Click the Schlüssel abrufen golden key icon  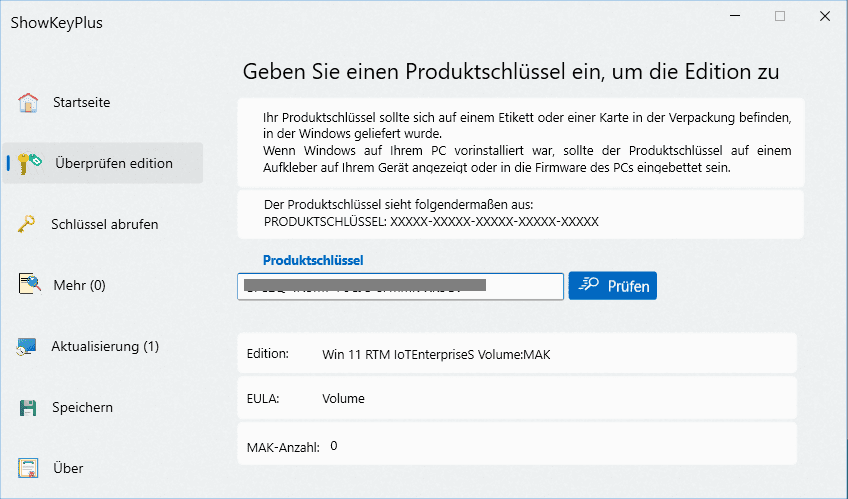pyautogui.click(x=26, y=224)
